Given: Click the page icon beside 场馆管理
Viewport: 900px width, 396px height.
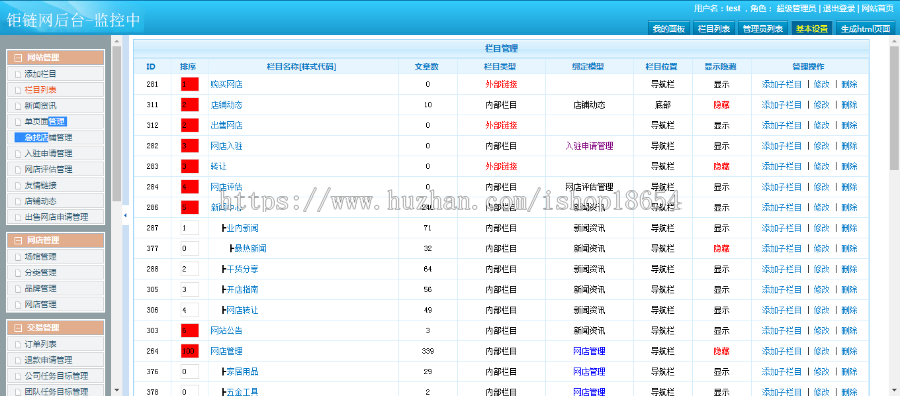Looking at the screenshot, I should (18, 257).
